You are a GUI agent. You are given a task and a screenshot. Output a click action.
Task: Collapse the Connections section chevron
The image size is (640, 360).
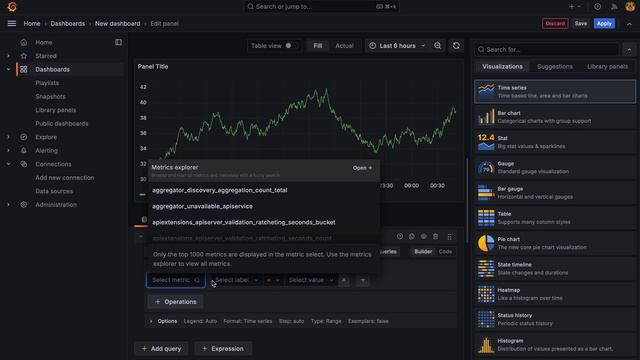[x=9, y=164]
